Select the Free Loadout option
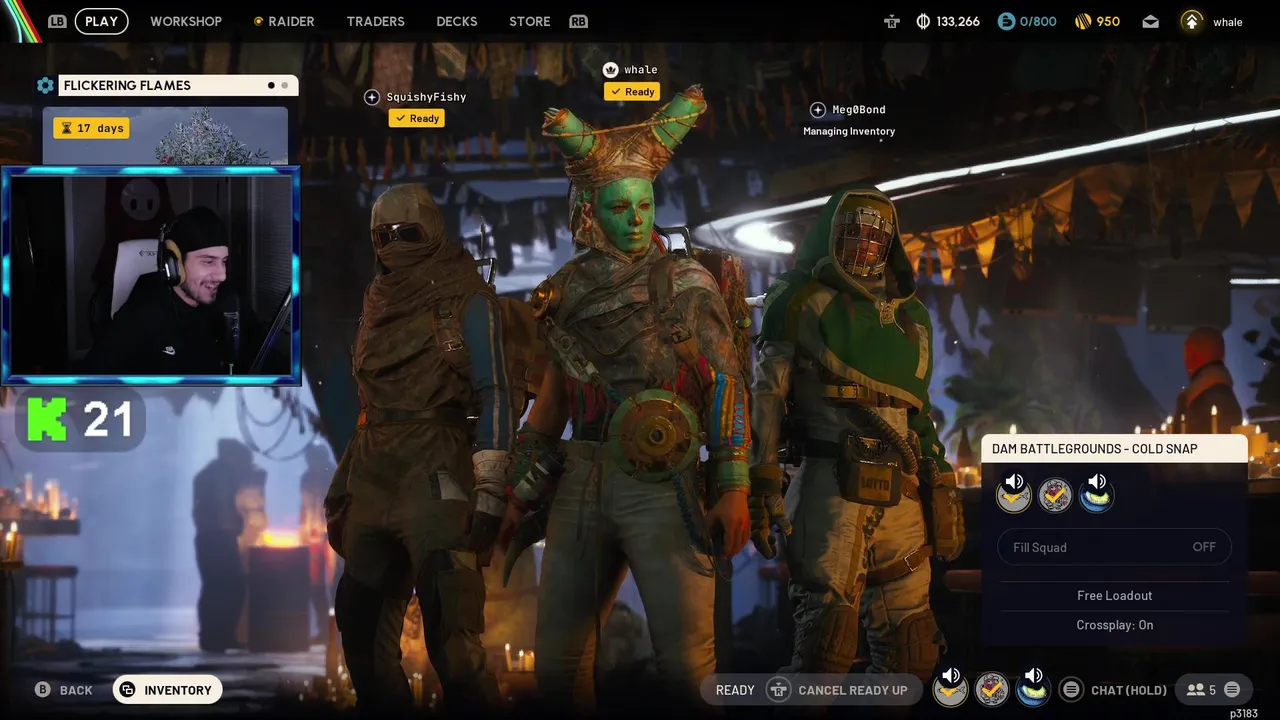 point(1114,596)
